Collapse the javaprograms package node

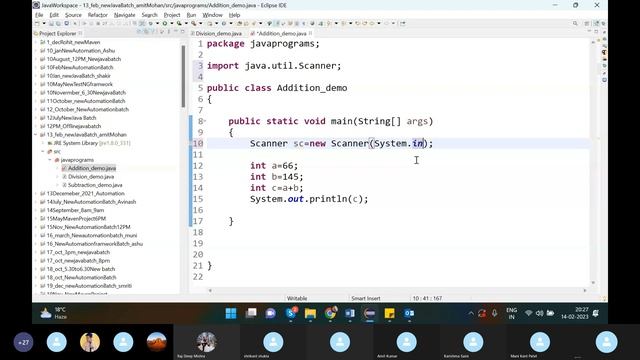pyautogui.click(x=50, y=160)
